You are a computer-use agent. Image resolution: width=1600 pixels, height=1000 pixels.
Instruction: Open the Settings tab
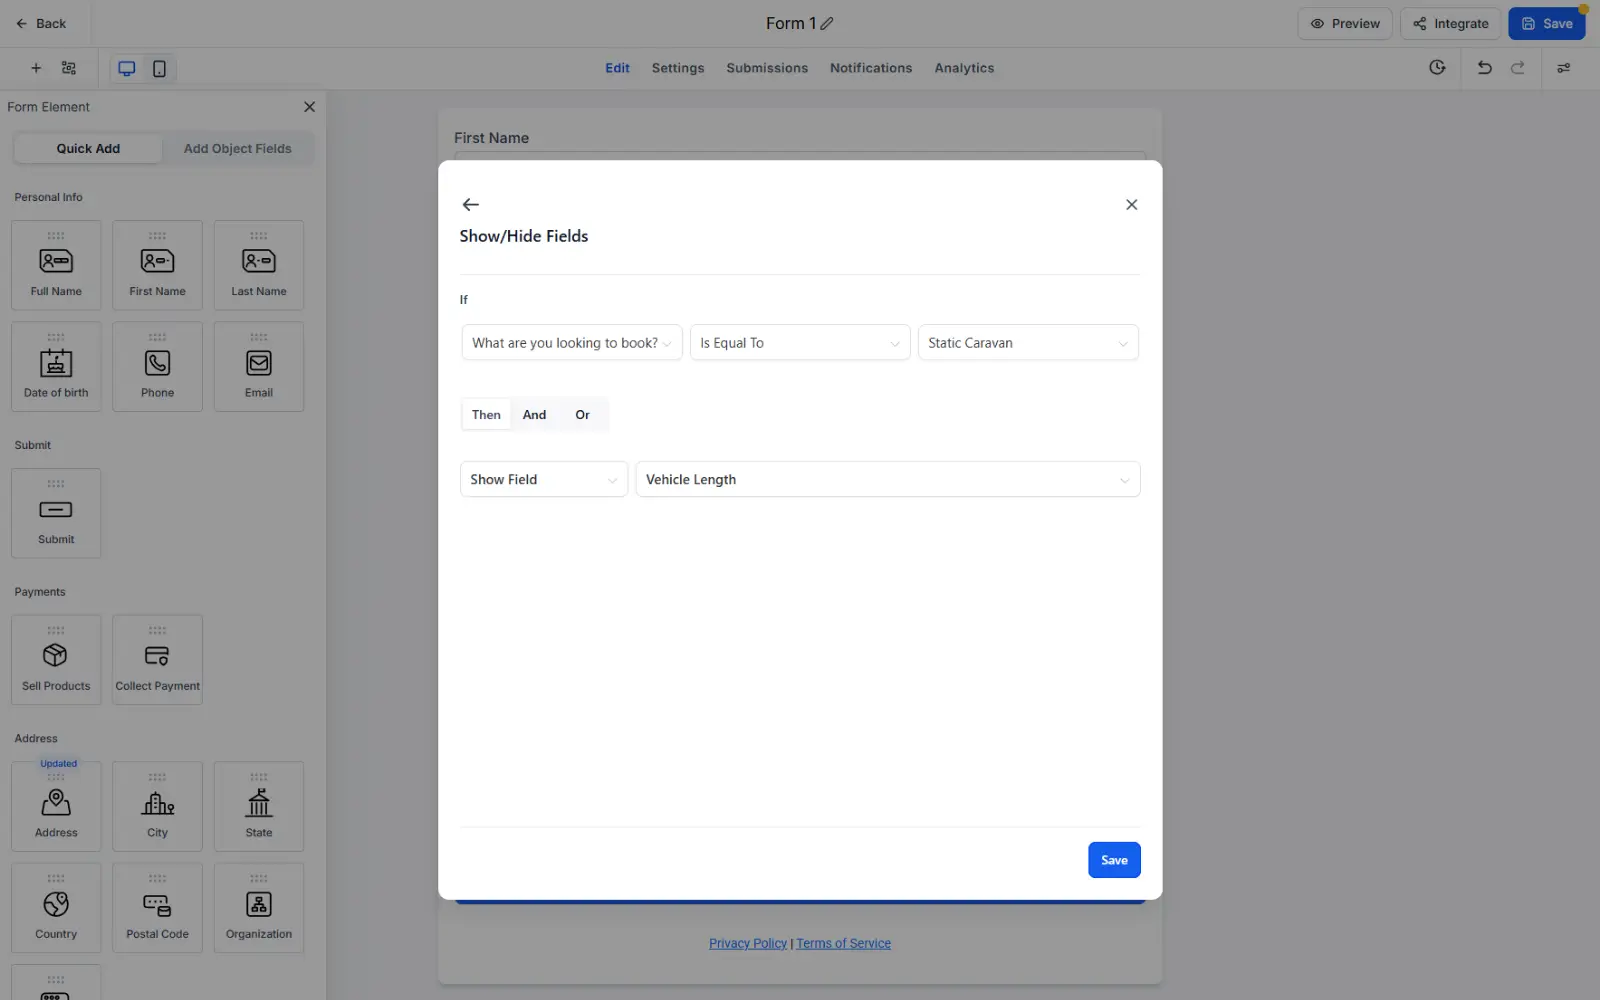pyautogui.click(x=678, y=68)
